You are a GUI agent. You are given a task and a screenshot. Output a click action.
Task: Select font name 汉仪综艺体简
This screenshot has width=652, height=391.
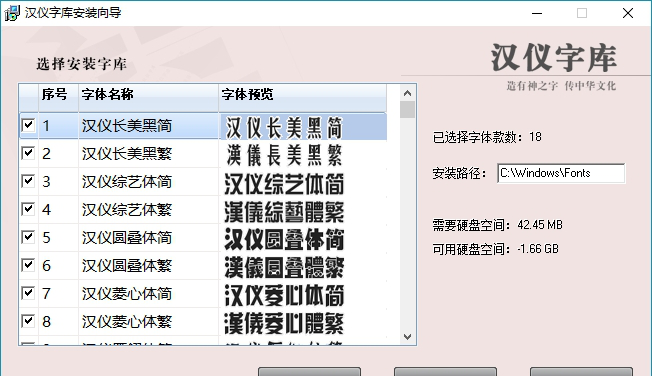click(x=127, y=182)
